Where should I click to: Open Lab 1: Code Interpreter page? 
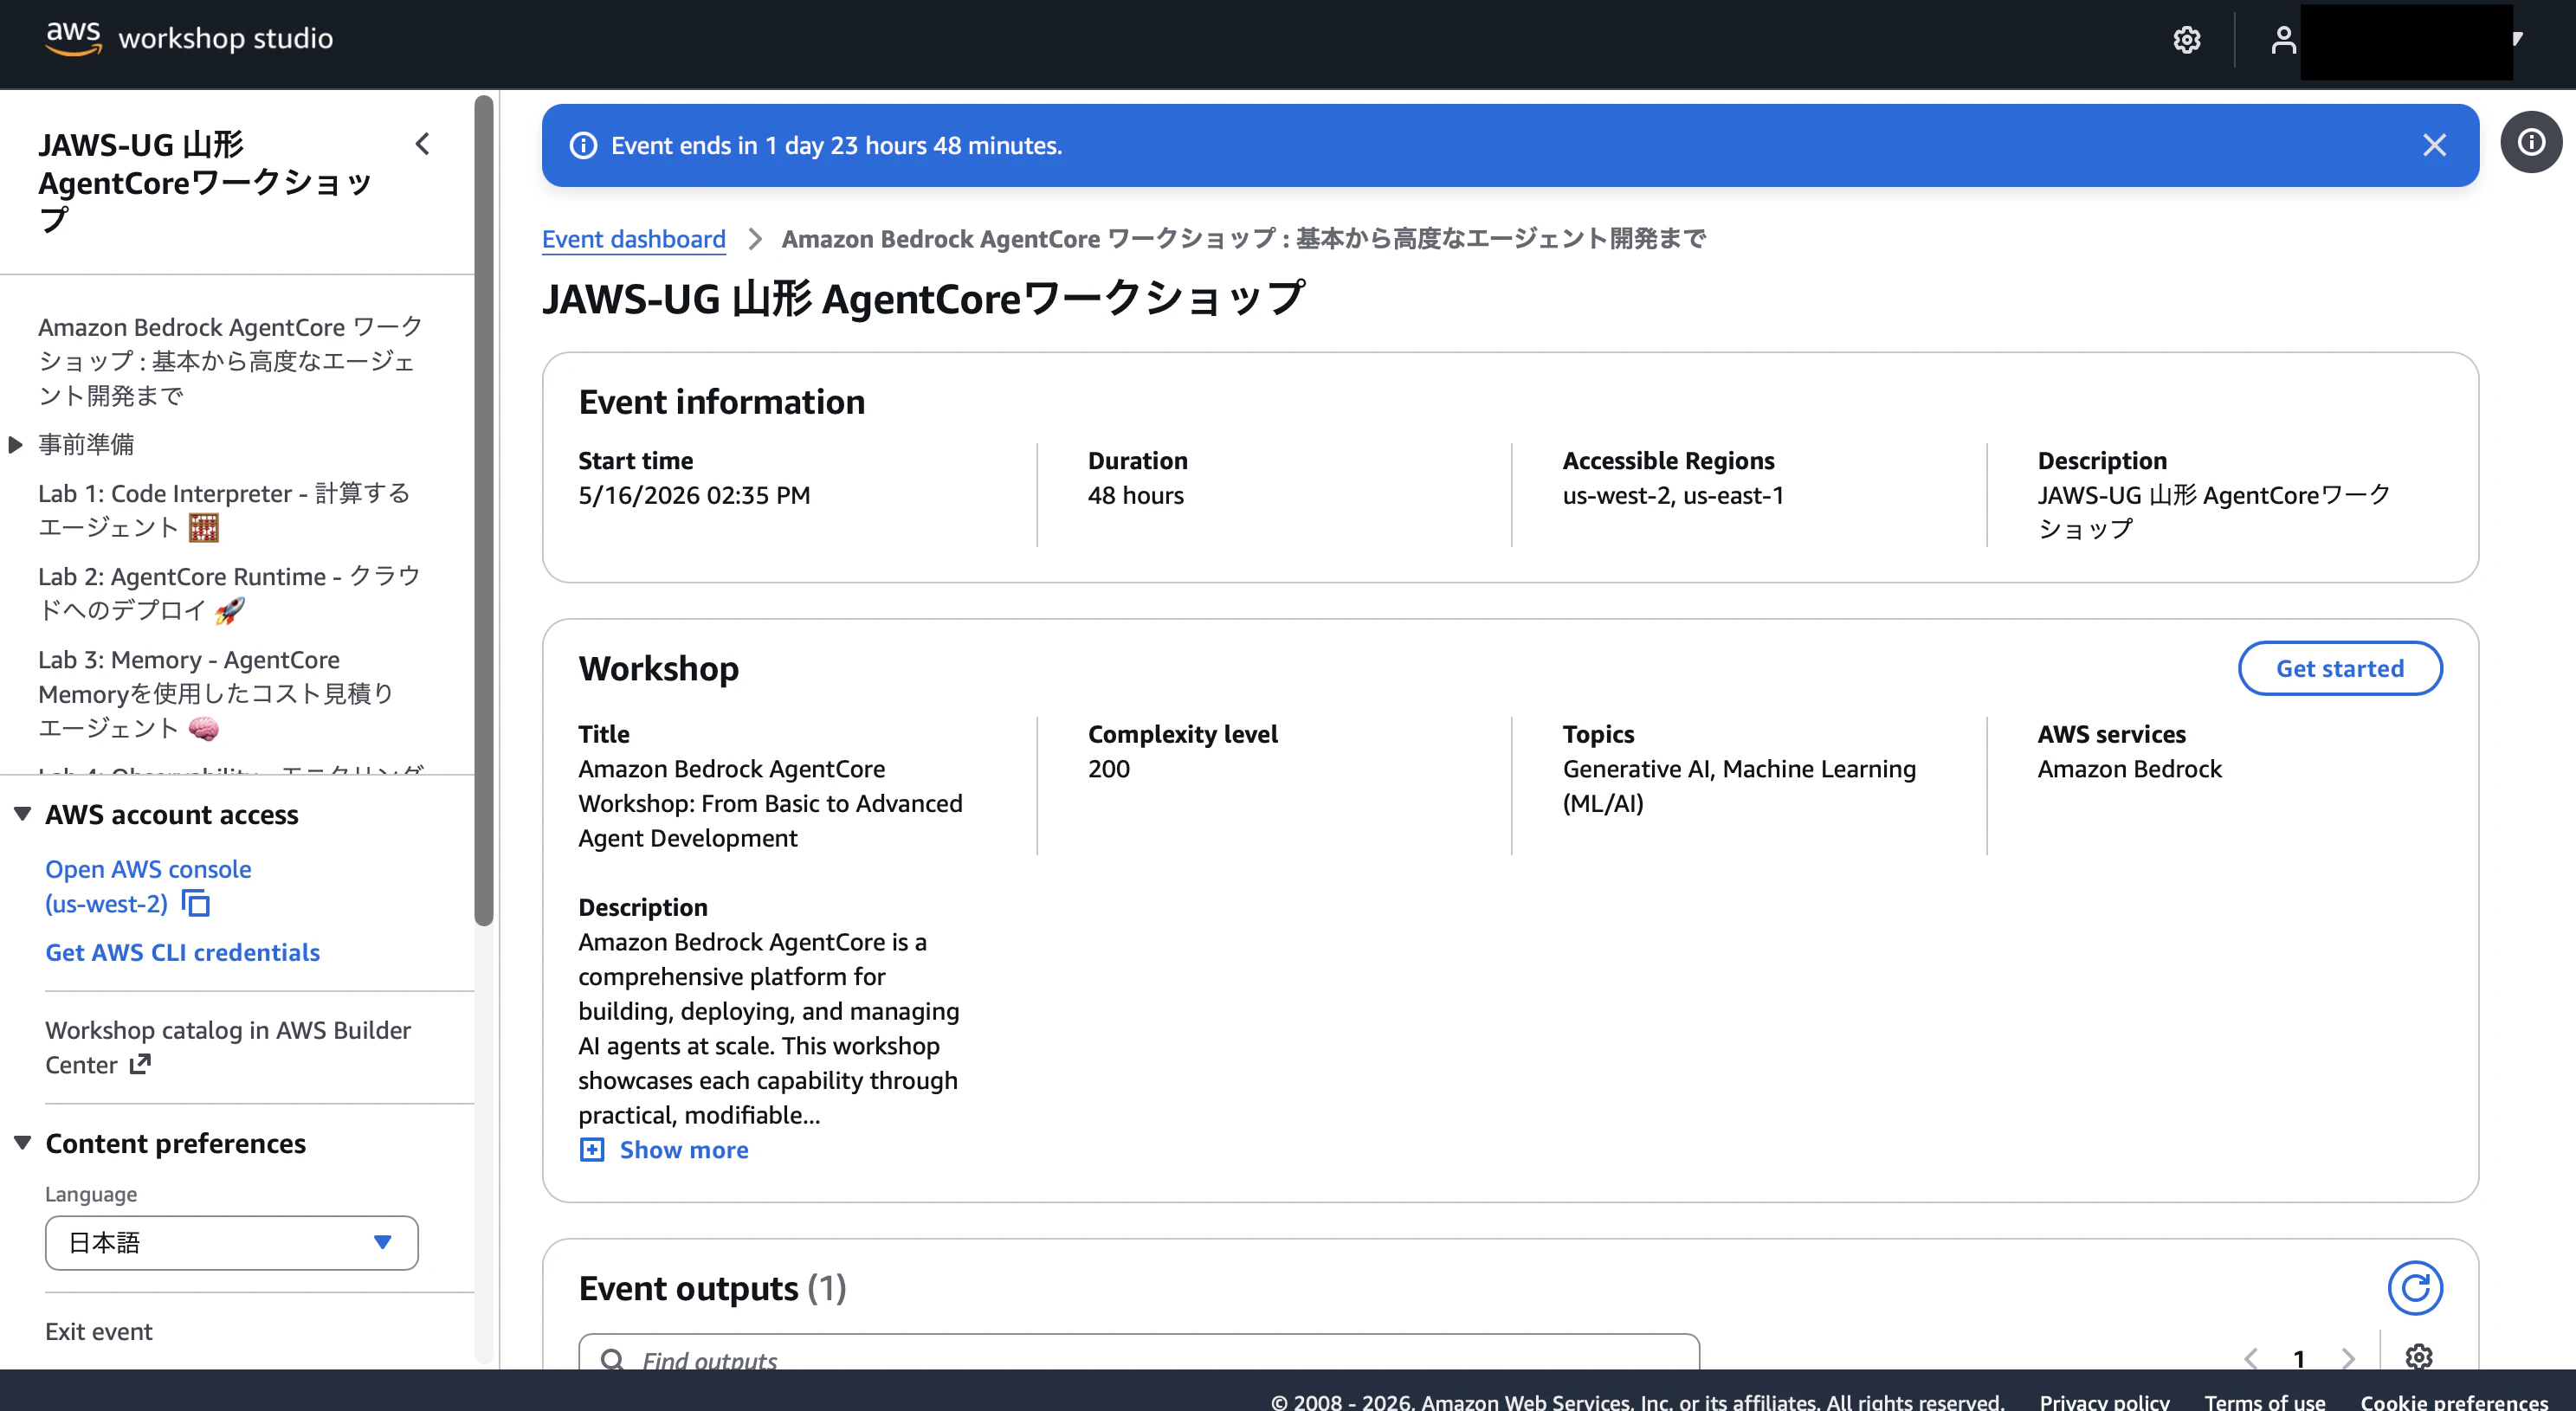click(x=225, y=510)
